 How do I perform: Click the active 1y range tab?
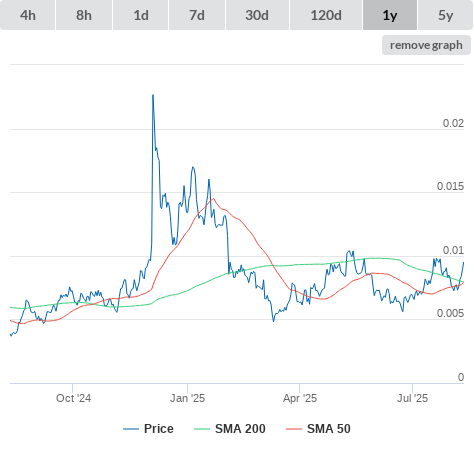[390, 15]
